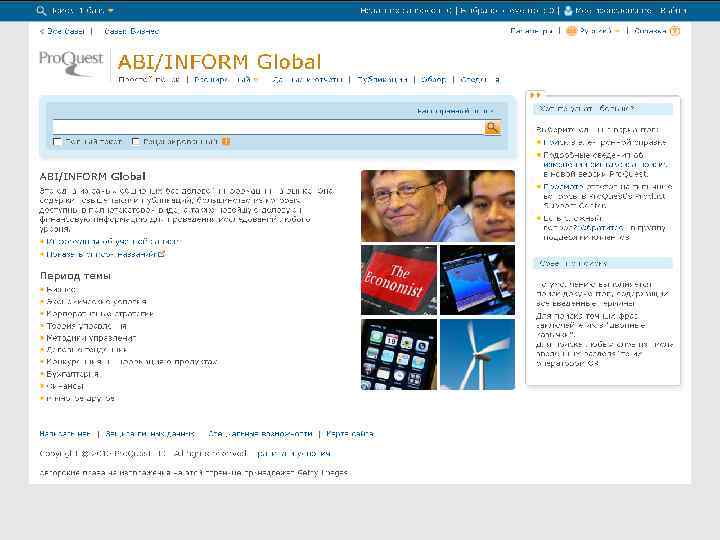Open the Site map footer link
The height and width of the screenshot is (540, 720).
point(350,433)
